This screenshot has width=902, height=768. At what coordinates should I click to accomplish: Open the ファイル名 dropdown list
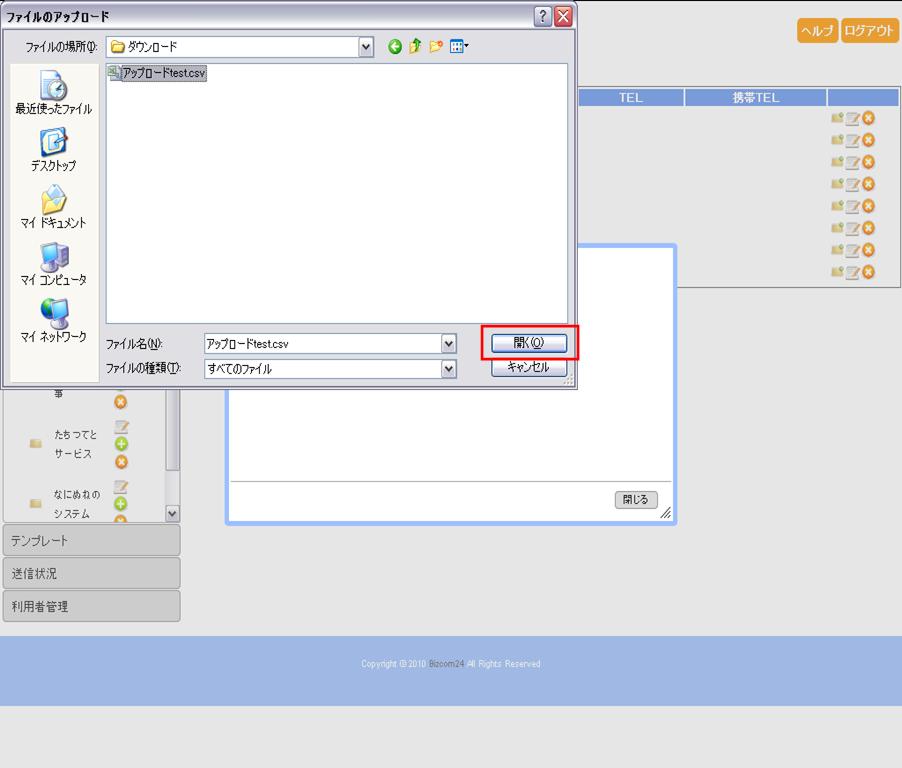[x=449, y=343]
